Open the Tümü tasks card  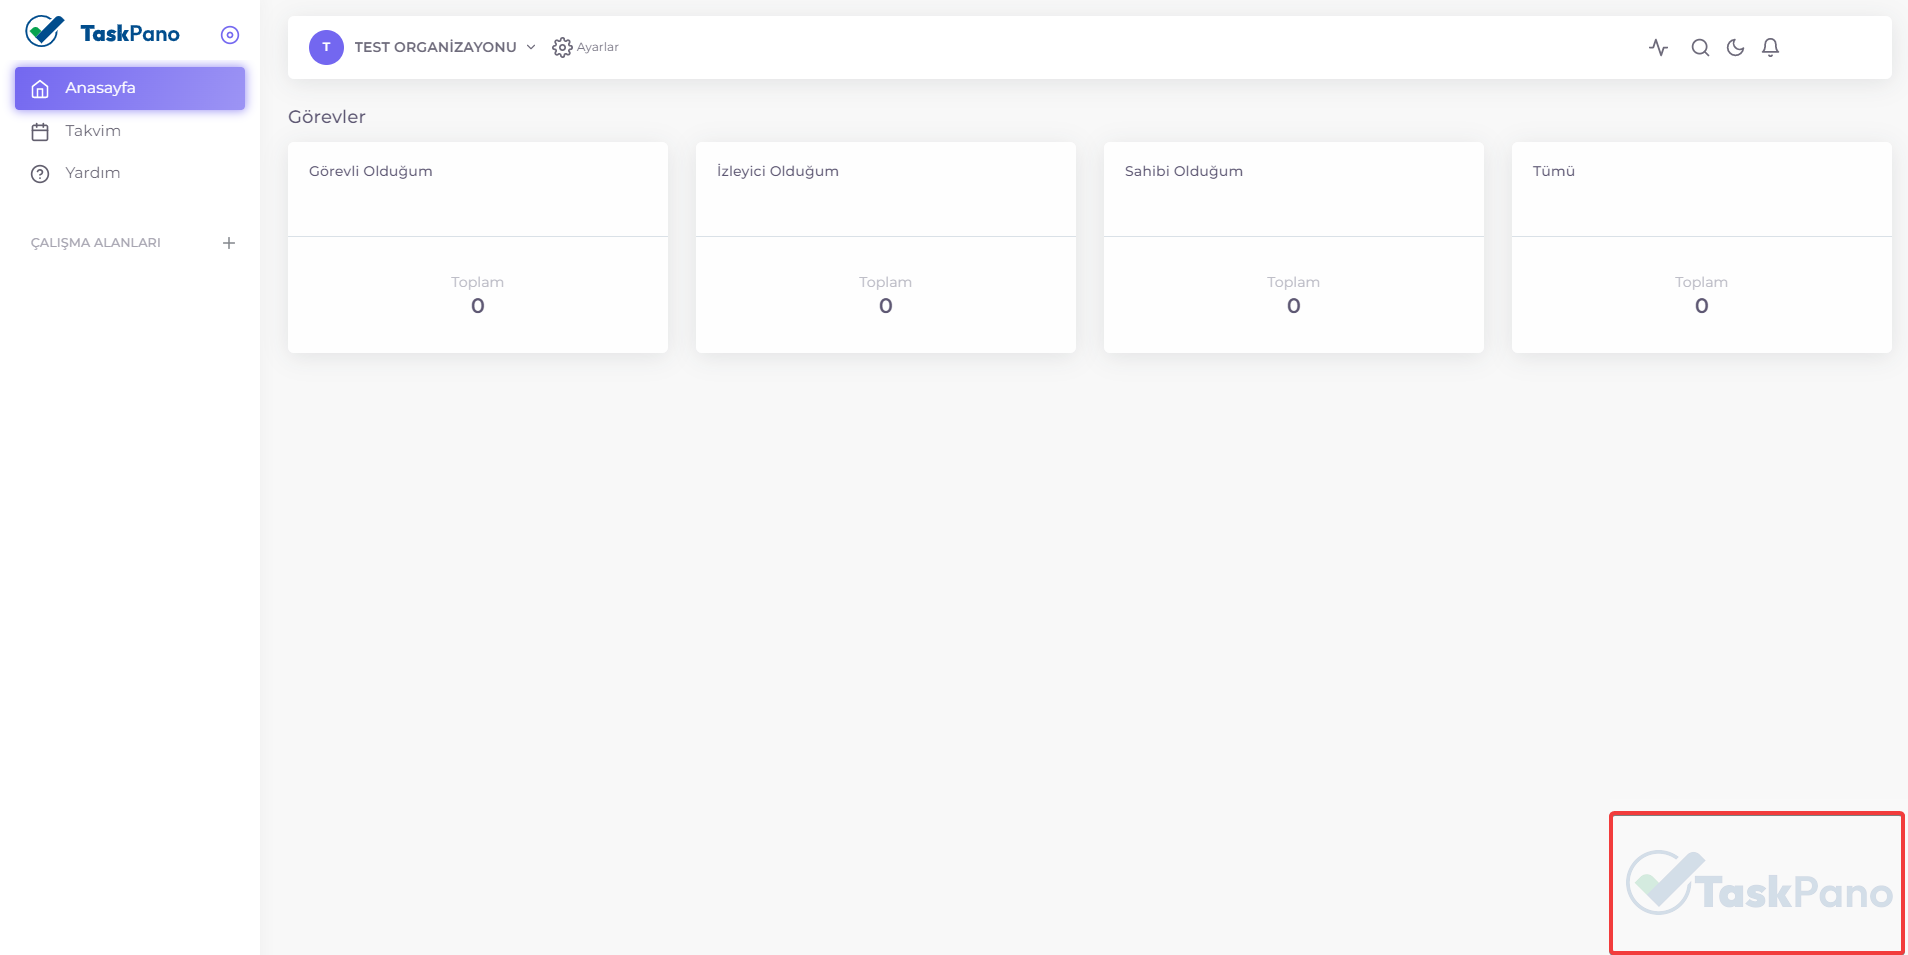[1702, 247]
